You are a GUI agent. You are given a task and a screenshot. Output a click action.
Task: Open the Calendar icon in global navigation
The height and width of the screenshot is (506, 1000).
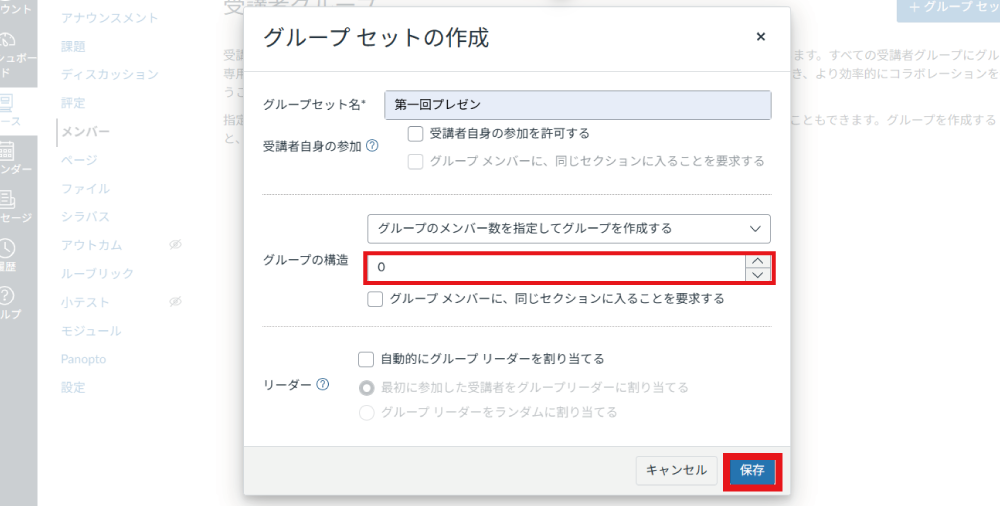point(6,151)
